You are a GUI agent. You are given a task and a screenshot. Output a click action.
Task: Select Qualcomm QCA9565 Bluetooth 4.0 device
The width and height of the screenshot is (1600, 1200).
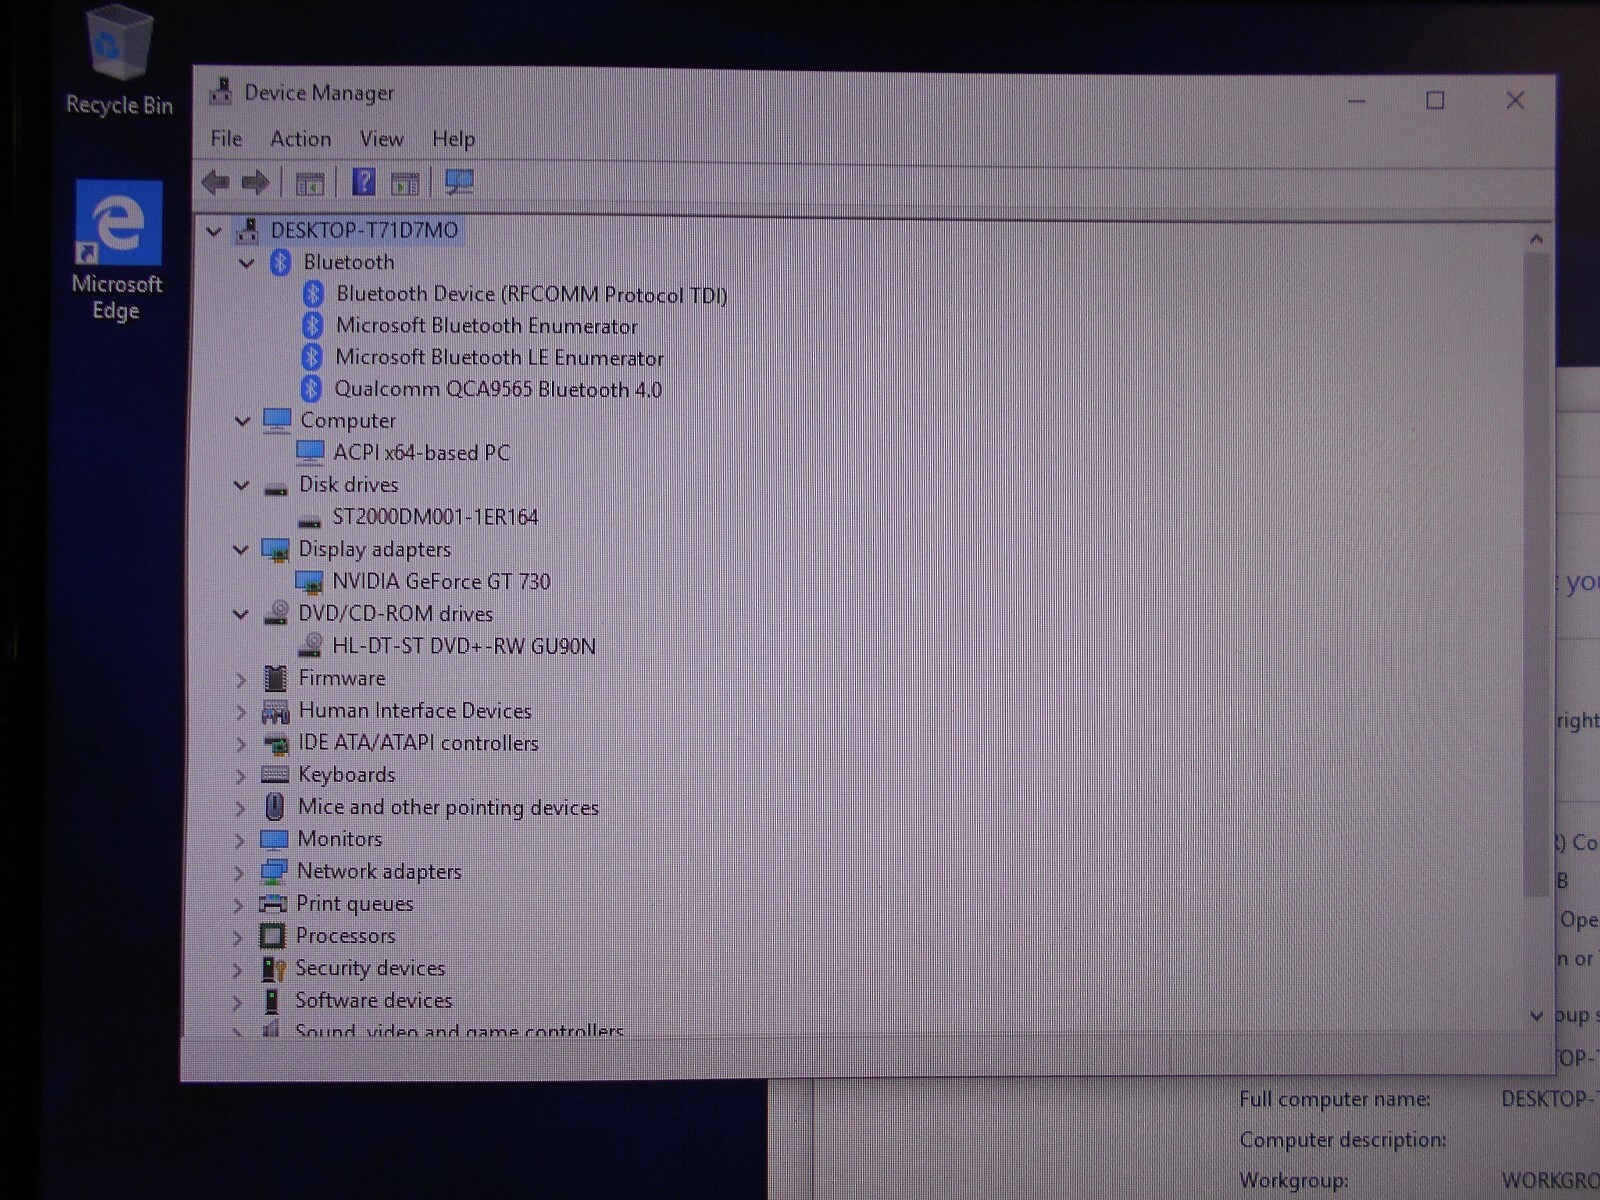pos(498,389)
